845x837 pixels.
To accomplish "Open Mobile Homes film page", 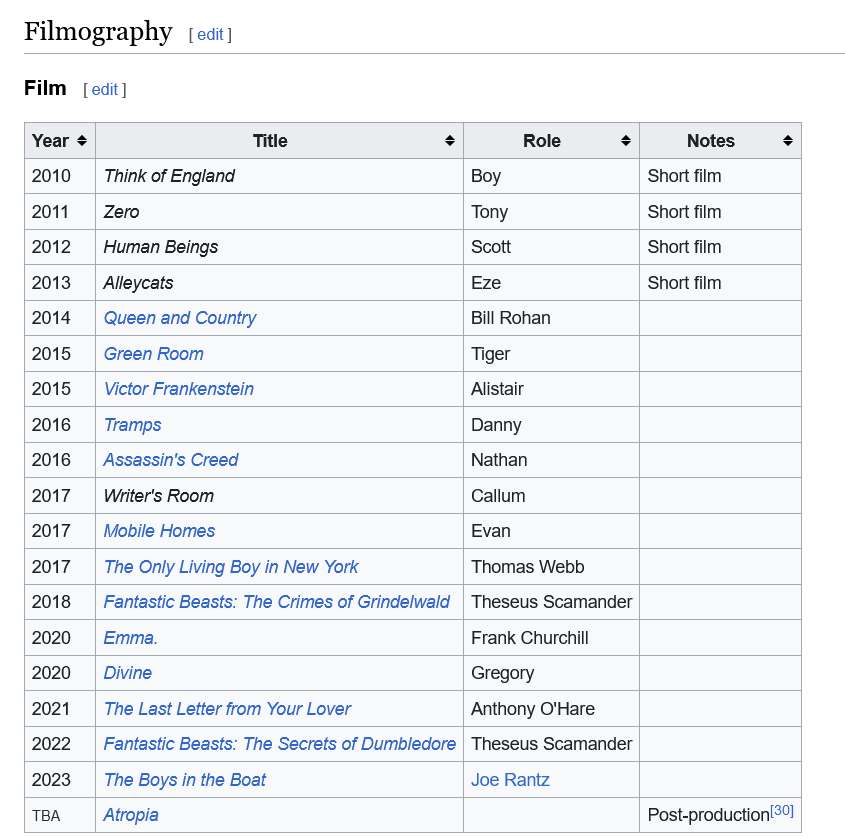I will tap(159, 531).
